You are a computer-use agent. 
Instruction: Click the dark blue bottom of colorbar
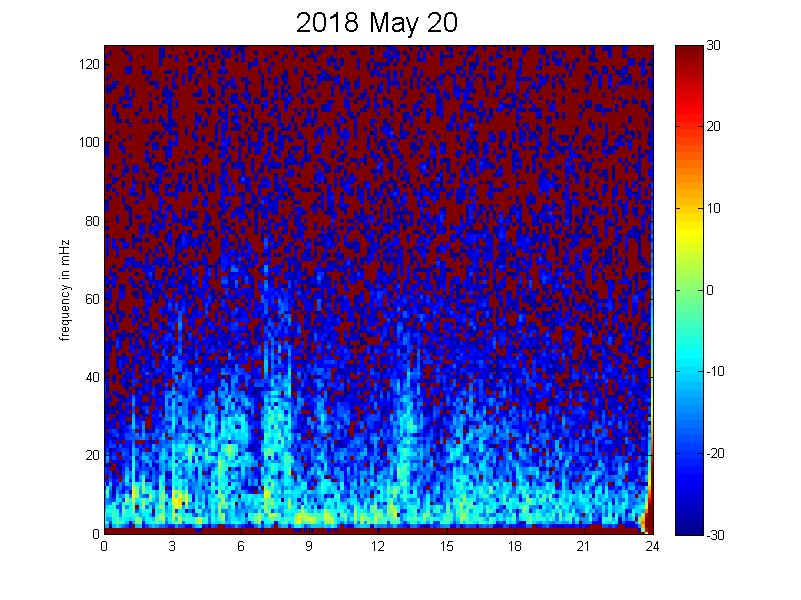point(689,526)
